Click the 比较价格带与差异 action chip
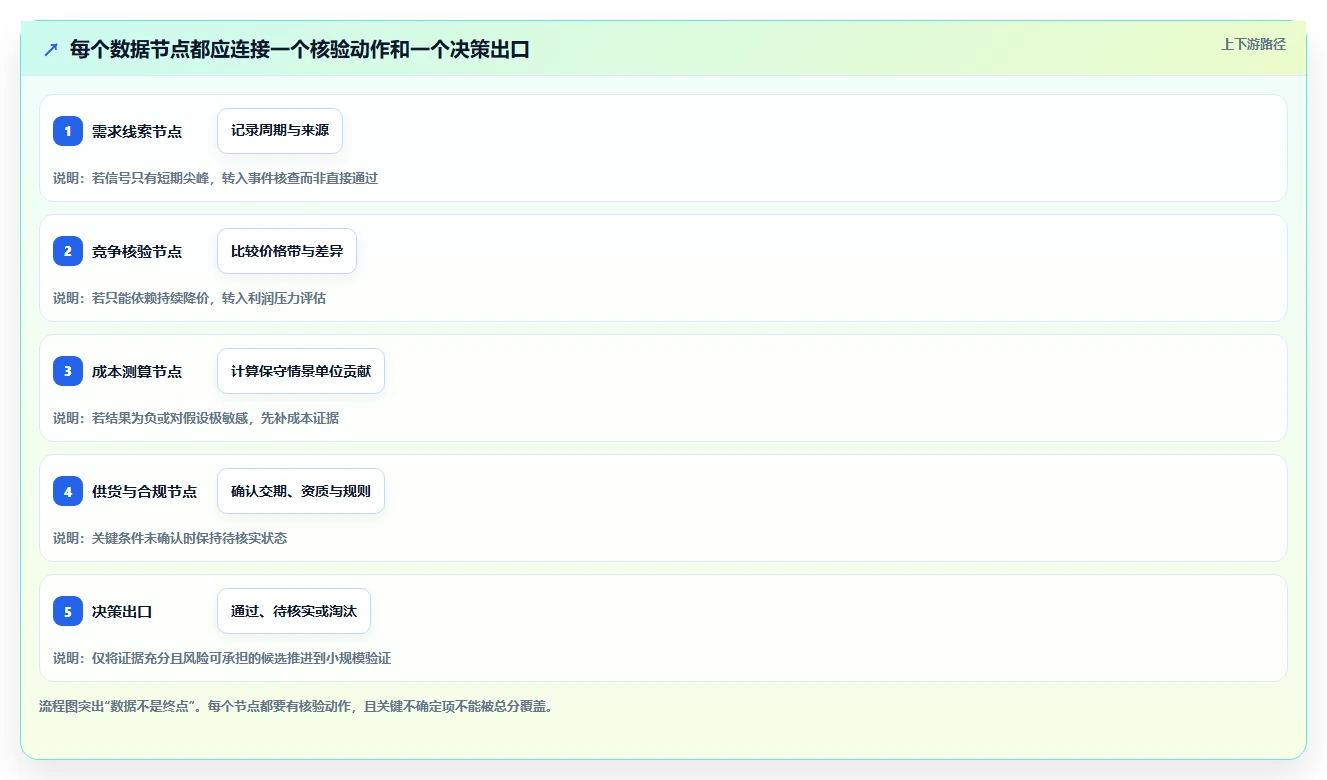This screenshot has width=1327, height=780. (287, 251)
